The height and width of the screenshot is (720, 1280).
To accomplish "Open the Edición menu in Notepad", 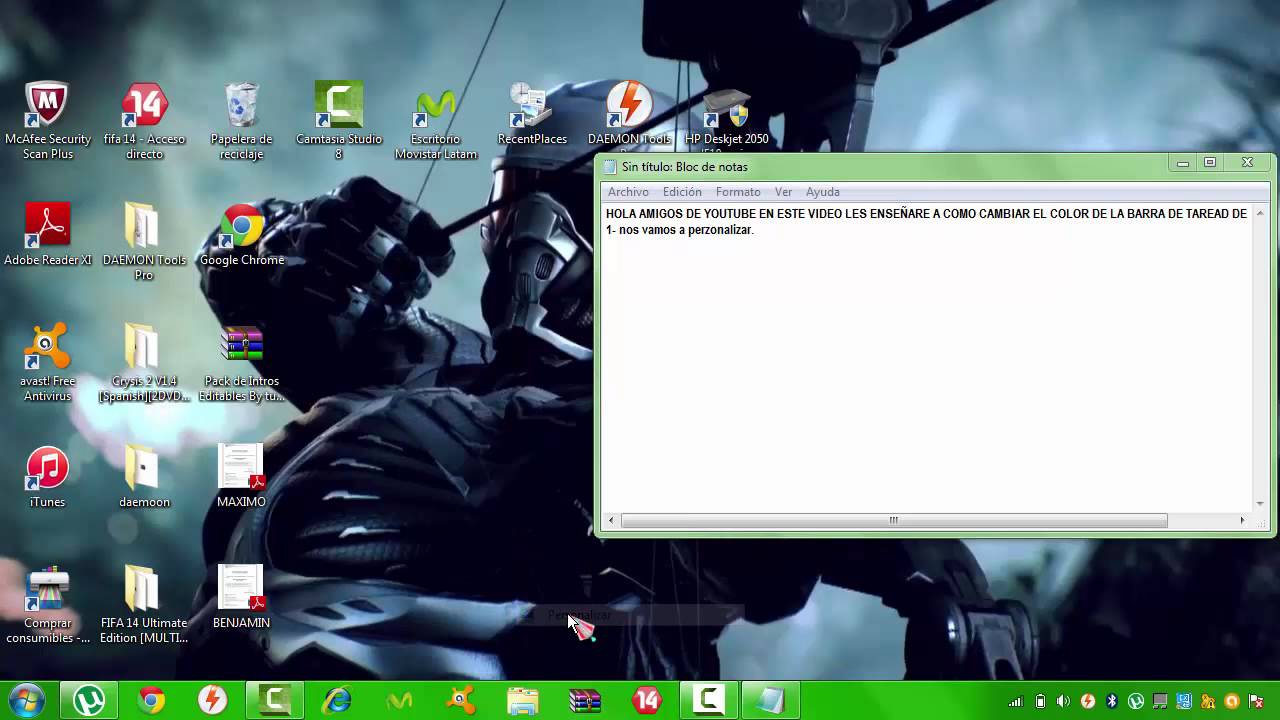I will point(682,192).
